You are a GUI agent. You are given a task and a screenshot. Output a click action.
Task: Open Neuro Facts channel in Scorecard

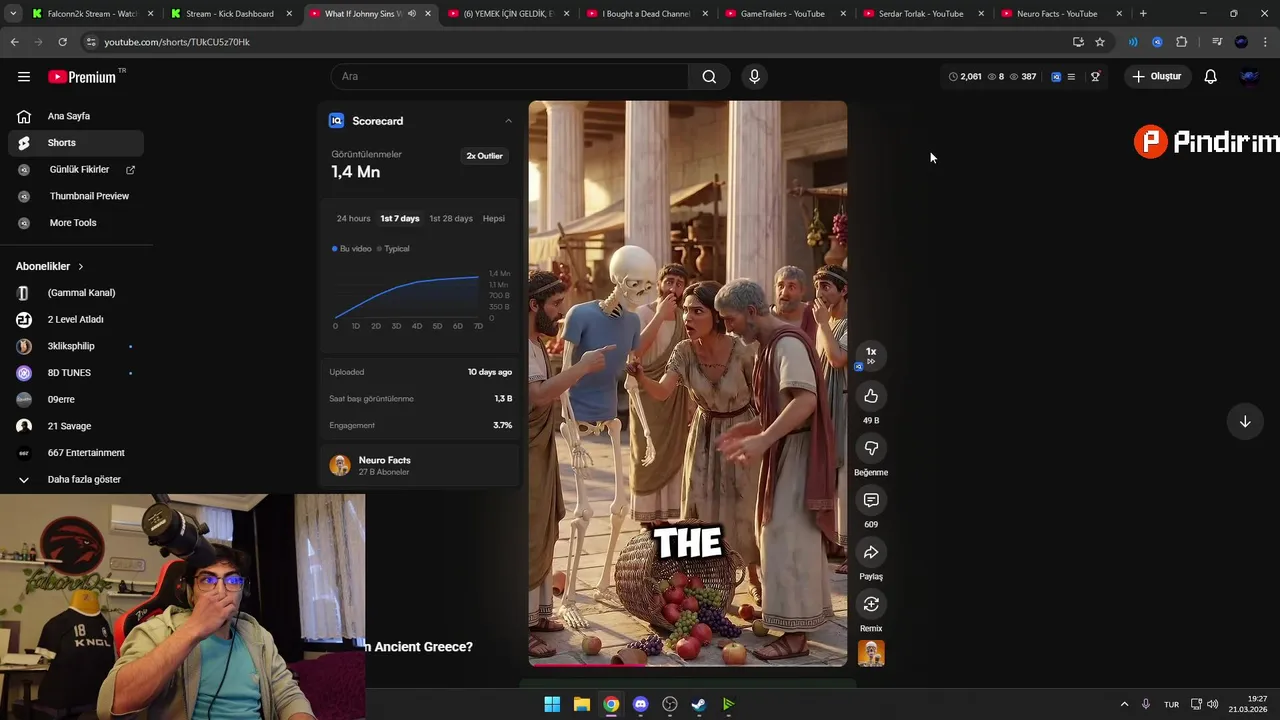coord(419,465)
